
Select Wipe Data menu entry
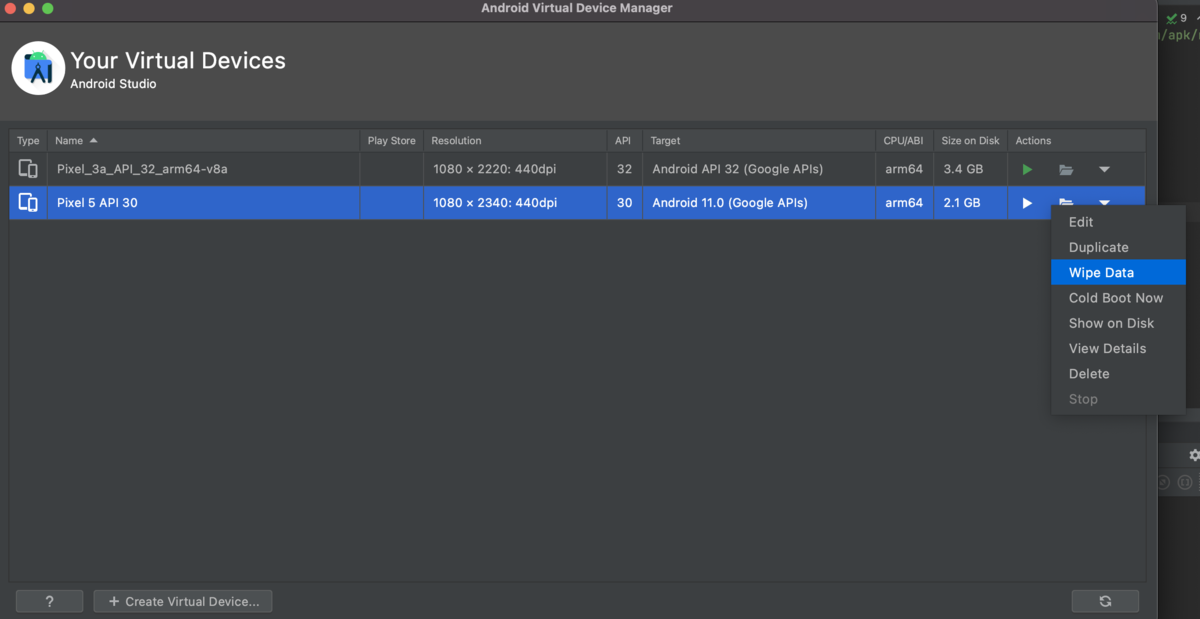(1118, 272)
